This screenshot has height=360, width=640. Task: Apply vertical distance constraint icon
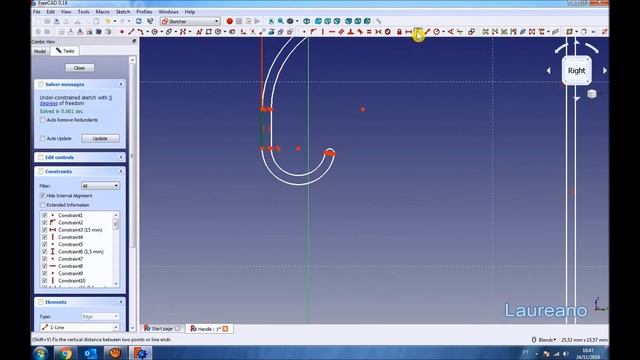418,31
